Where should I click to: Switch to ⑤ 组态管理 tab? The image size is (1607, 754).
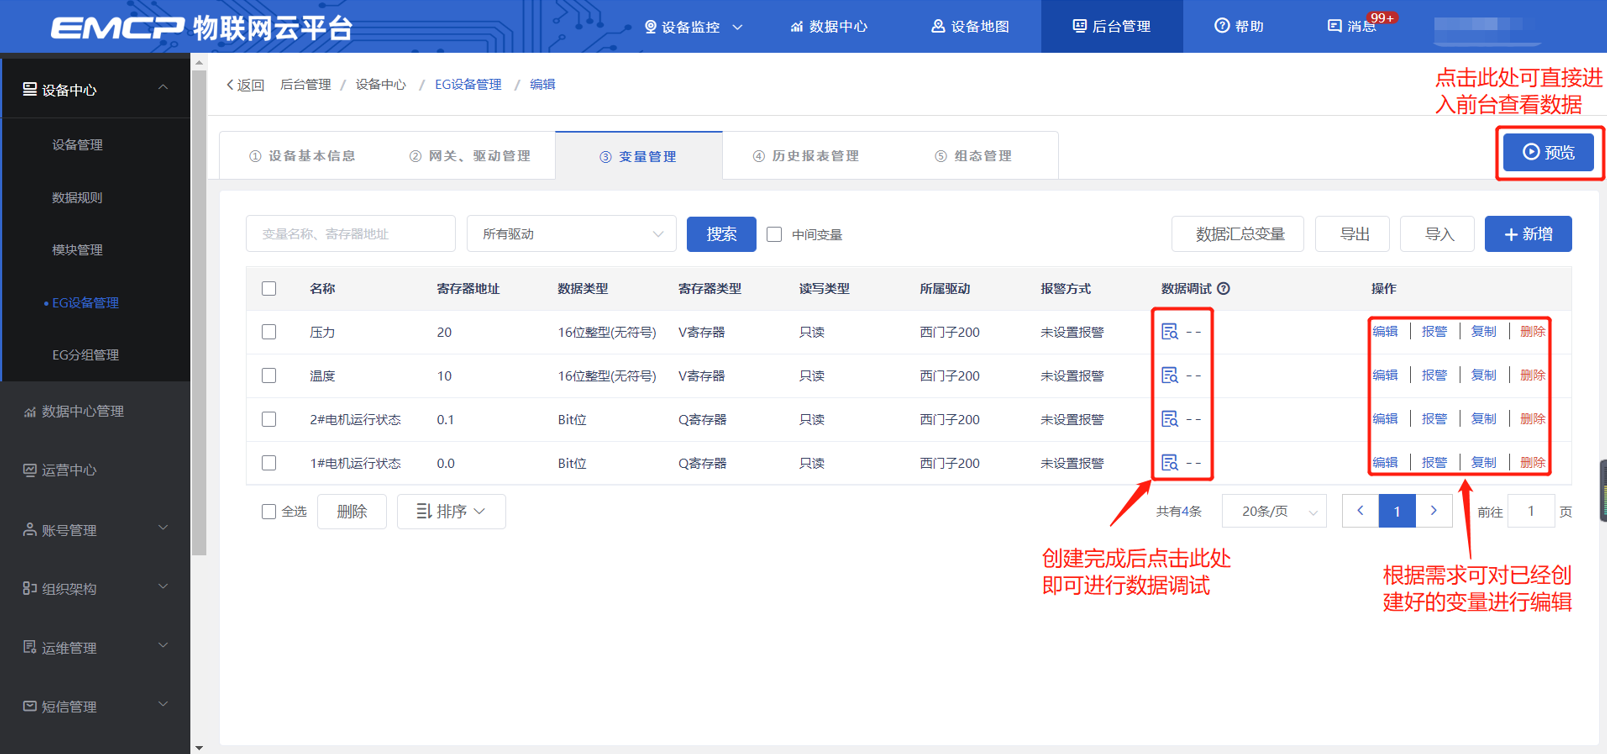[x=973, y=156]
